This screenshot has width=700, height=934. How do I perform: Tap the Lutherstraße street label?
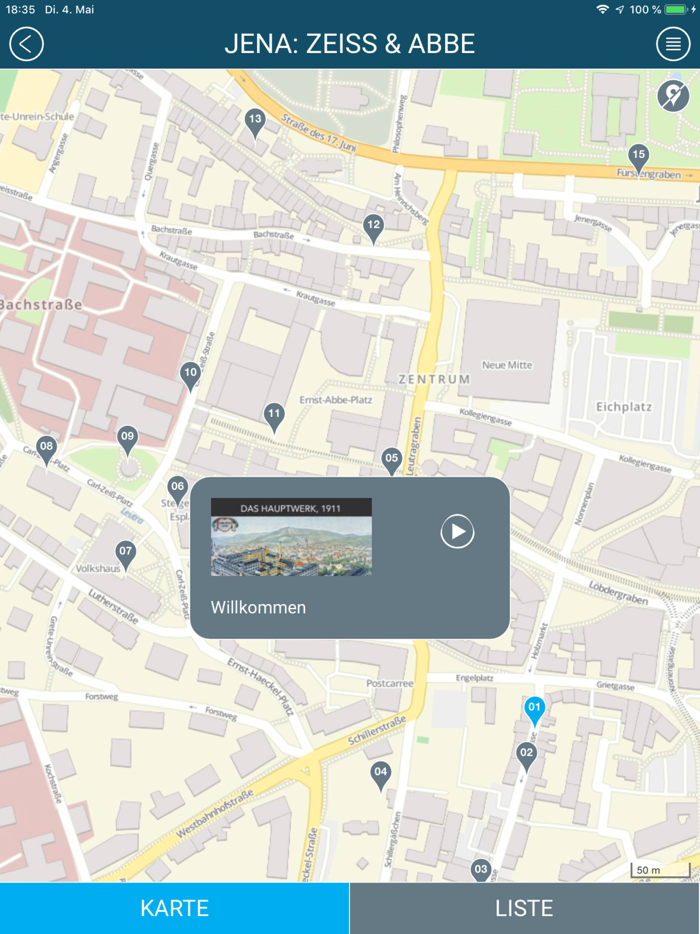pyautogui.click(x=113, y=606)
